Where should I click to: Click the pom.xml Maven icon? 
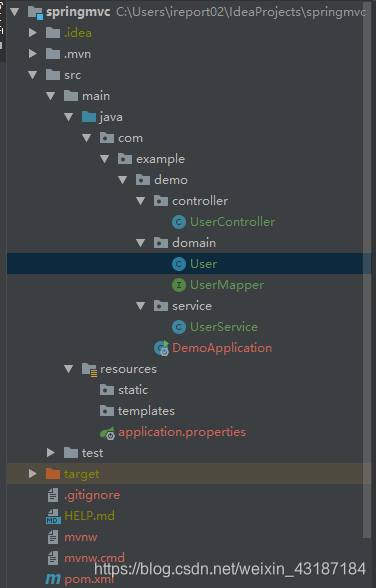pos(53,579)
